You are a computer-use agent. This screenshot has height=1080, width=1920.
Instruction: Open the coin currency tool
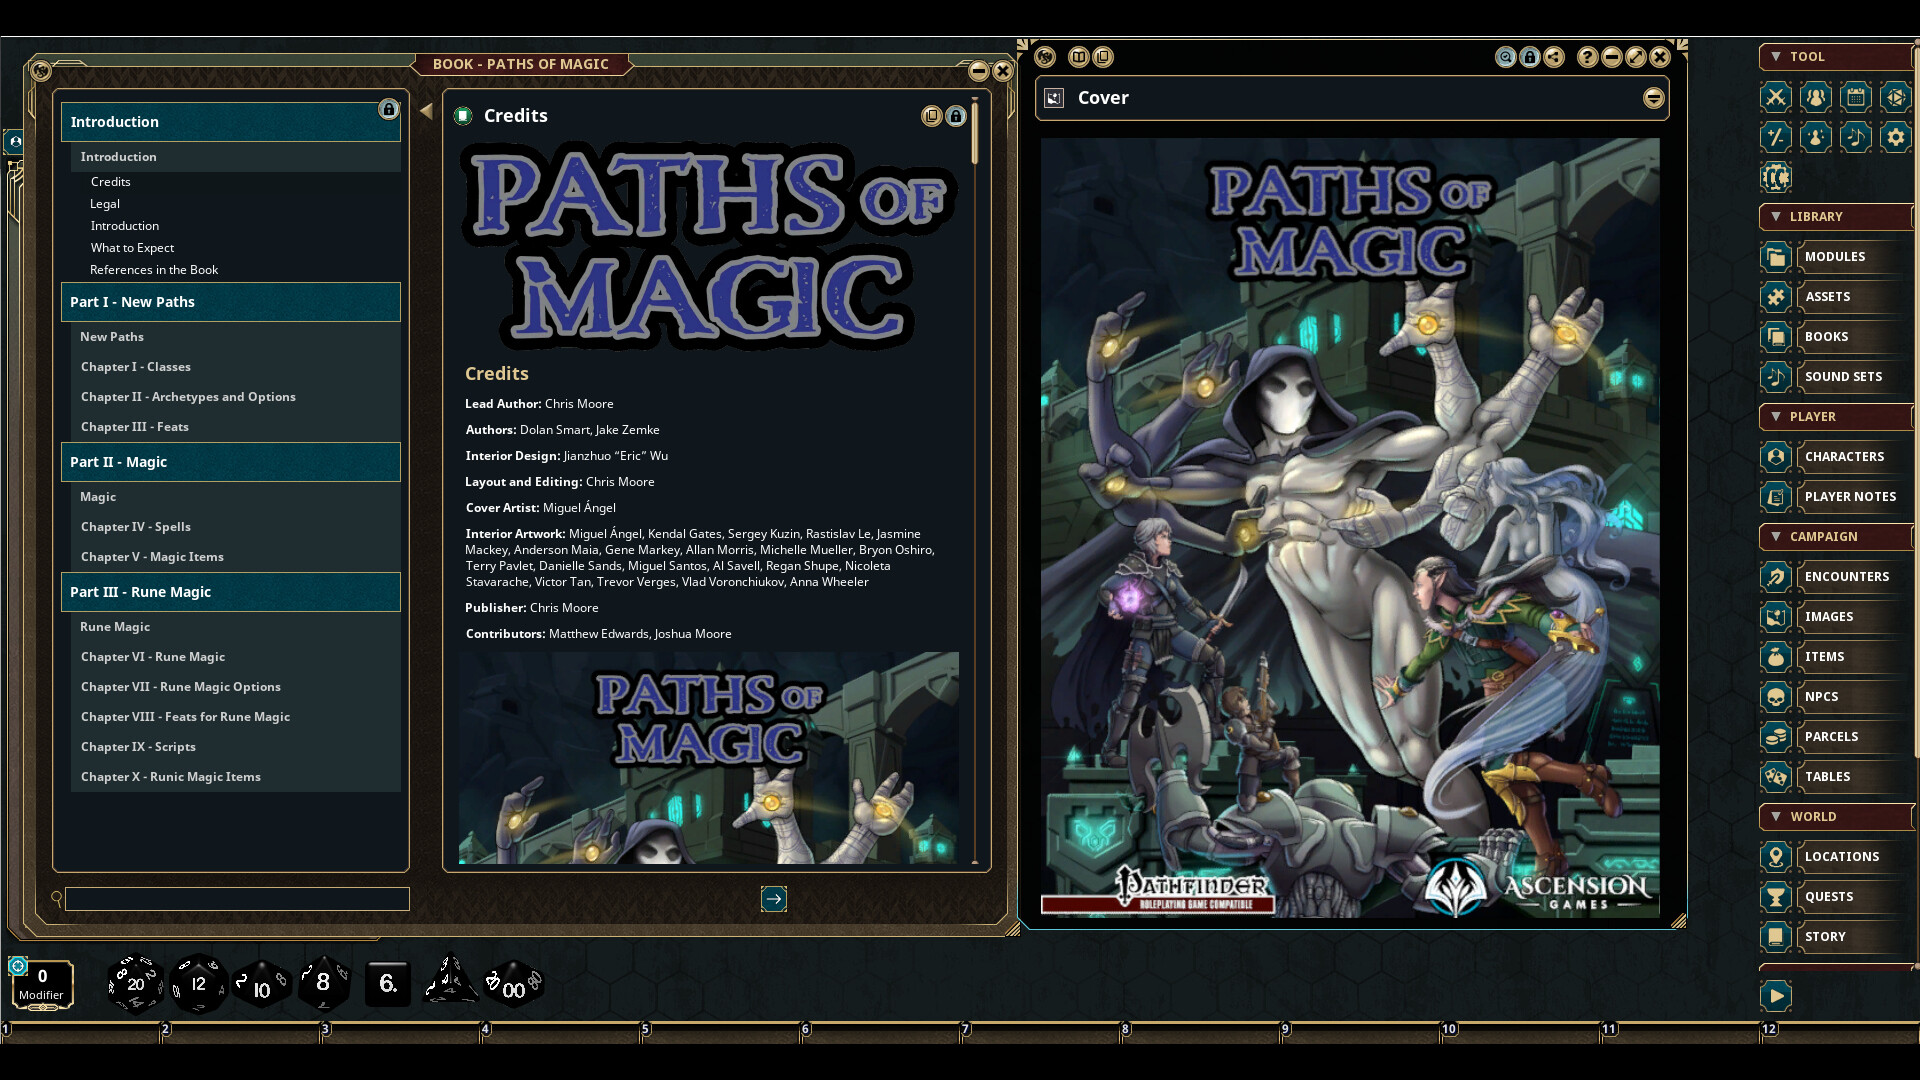pos(1777,177)
